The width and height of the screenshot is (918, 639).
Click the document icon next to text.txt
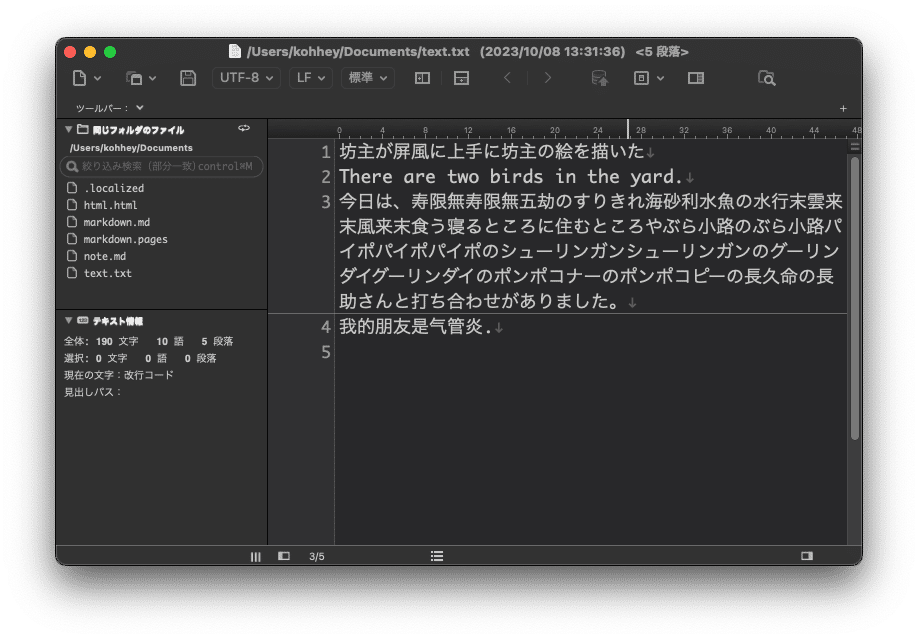click(72, 272)
